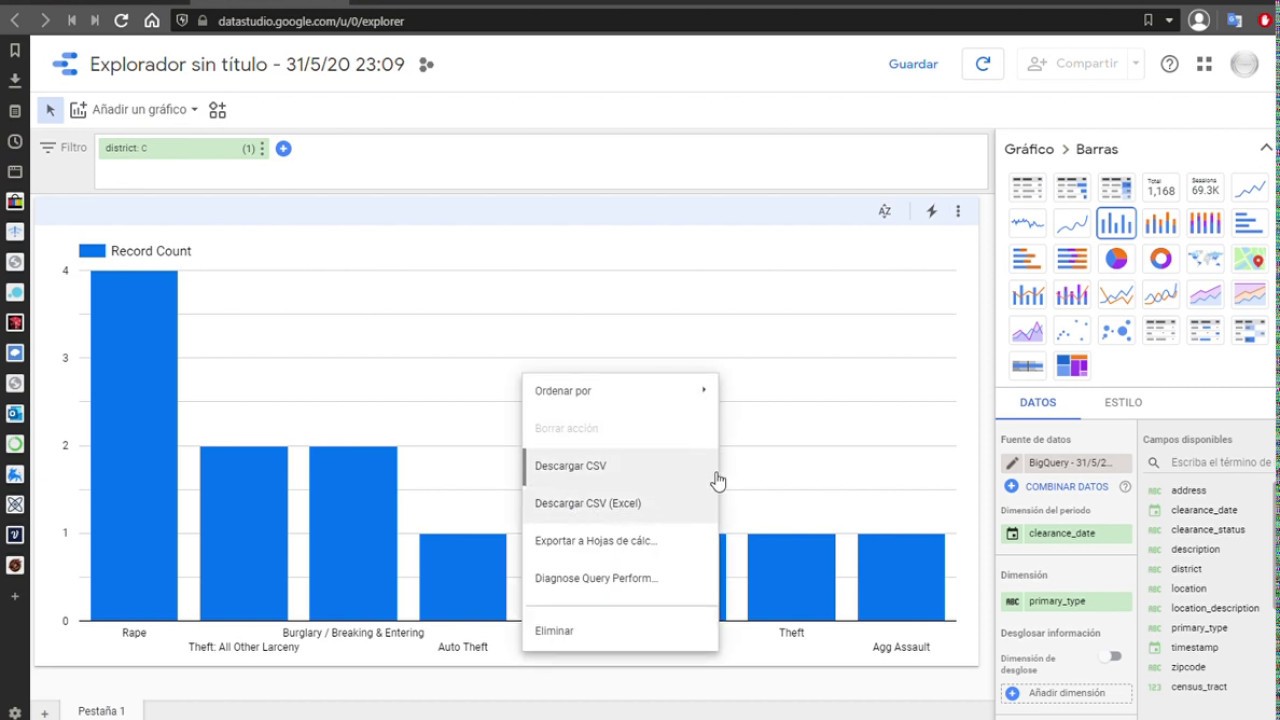1280x720 pixels.
Task: Select the scatter plot chart type
Action: [1072, 330]
